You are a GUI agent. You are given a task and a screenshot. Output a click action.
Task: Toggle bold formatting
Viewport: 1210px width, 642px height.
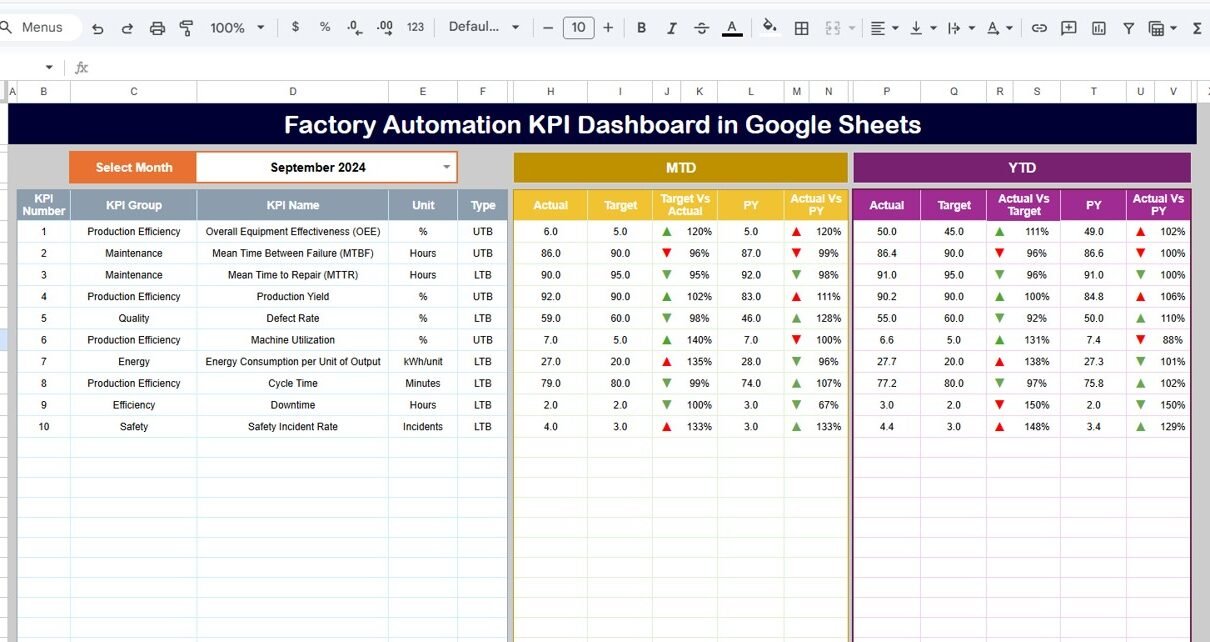coord(641,28)
